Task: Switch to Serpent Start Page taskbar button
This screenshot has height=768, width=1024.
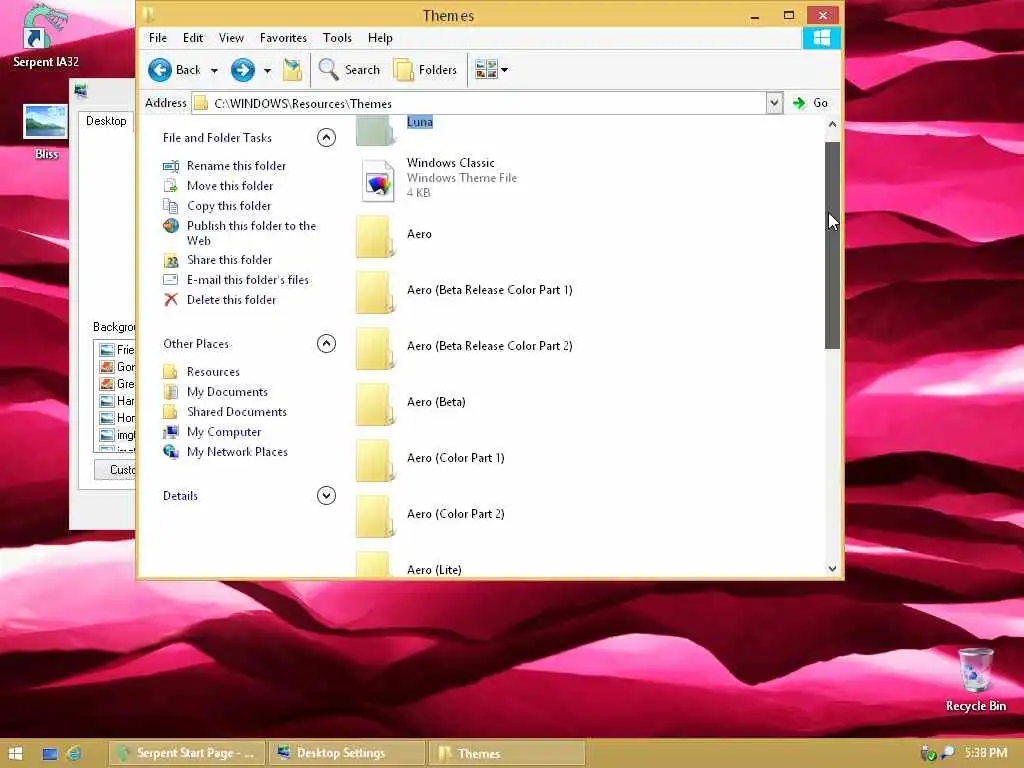Action: pos(187,753)
